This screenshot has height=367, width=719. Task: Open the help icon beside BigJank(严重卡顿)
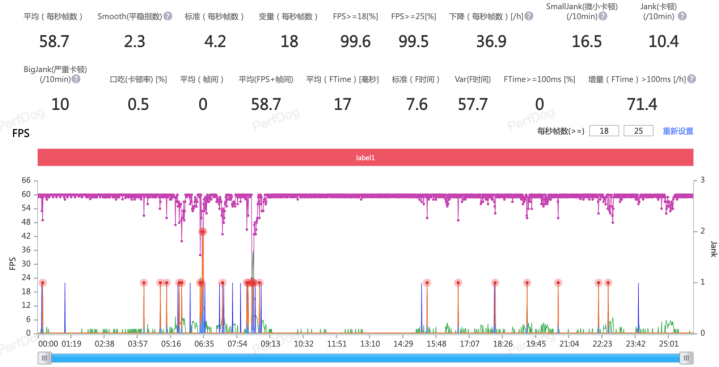click(76, 79)
